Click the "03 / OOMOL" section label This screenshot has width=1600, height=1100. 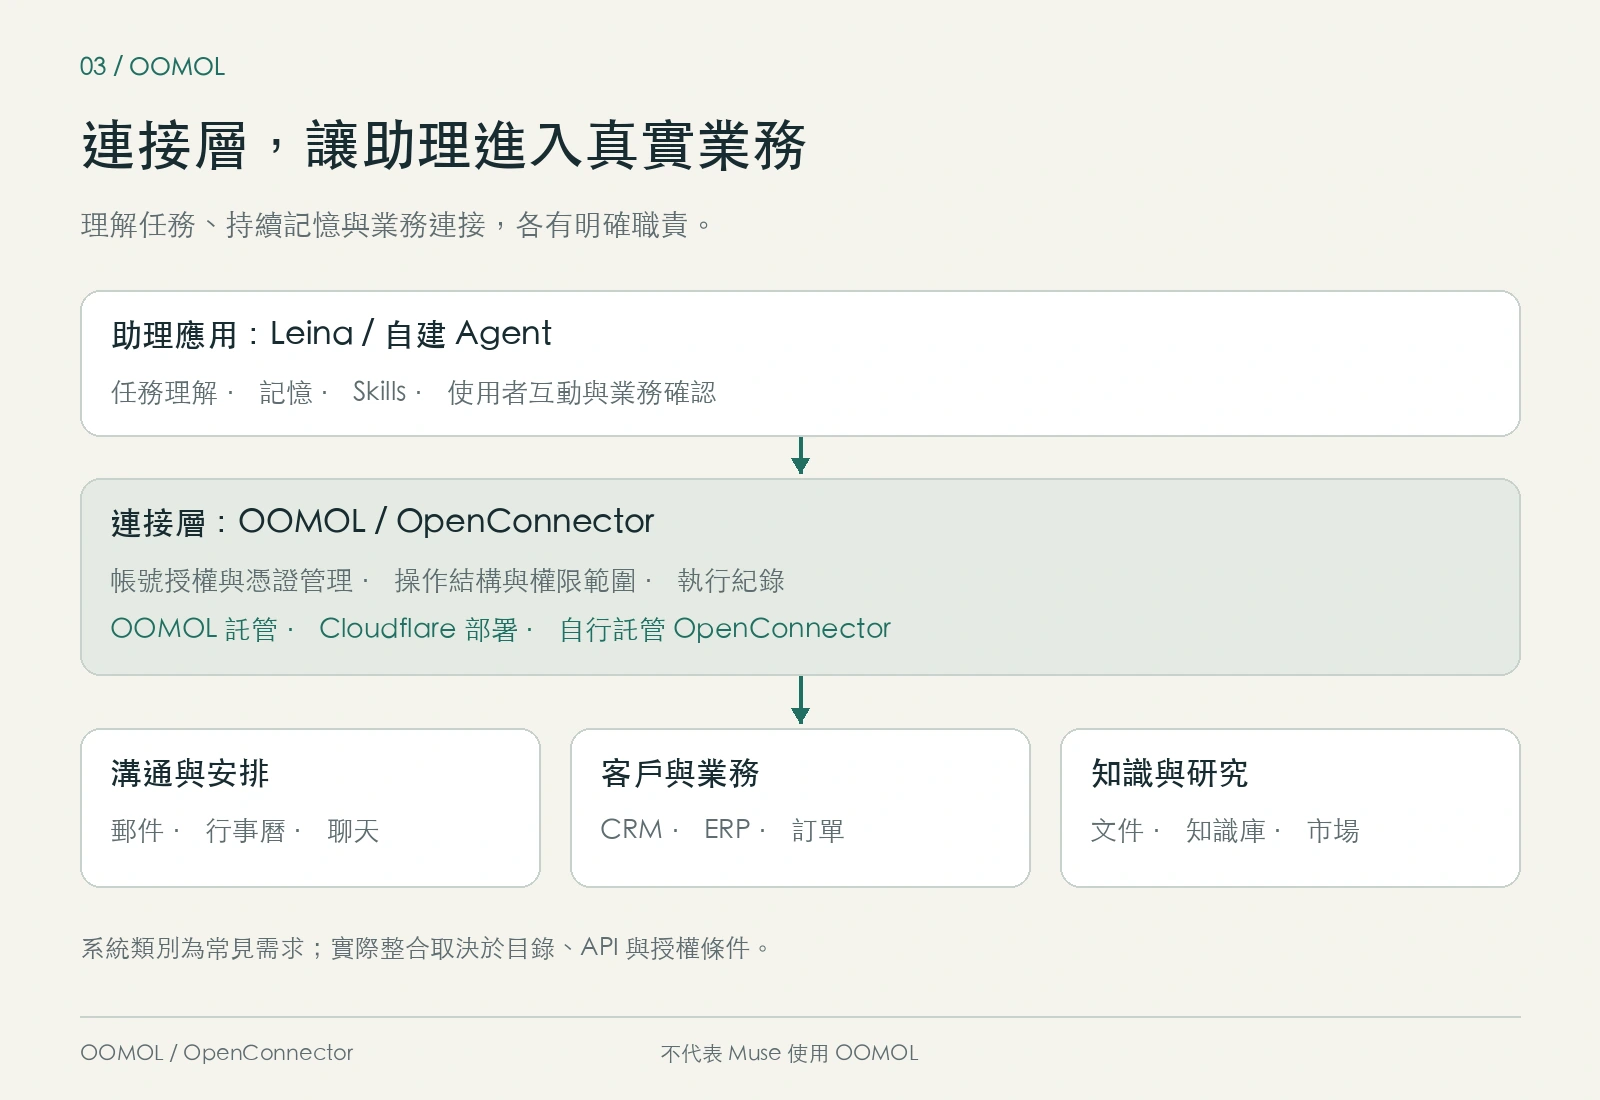[152, 67]
